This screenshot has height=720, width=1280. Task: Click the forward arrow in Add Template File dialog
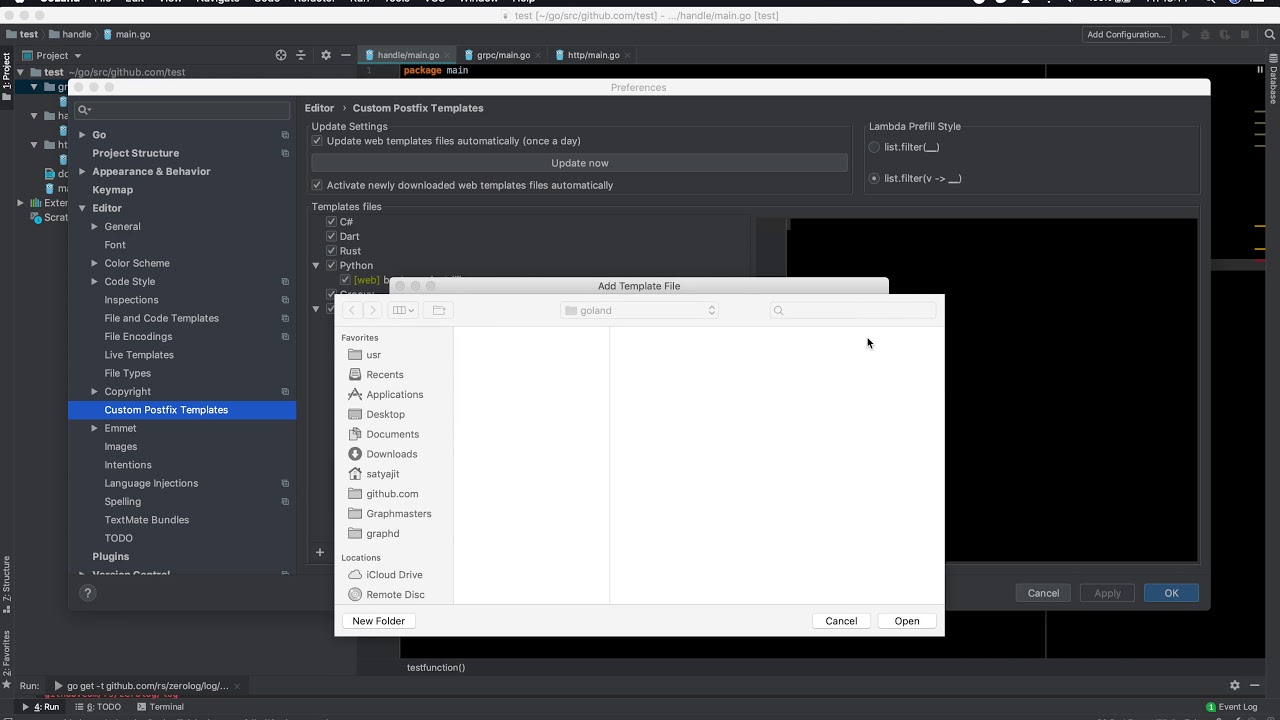372,310
